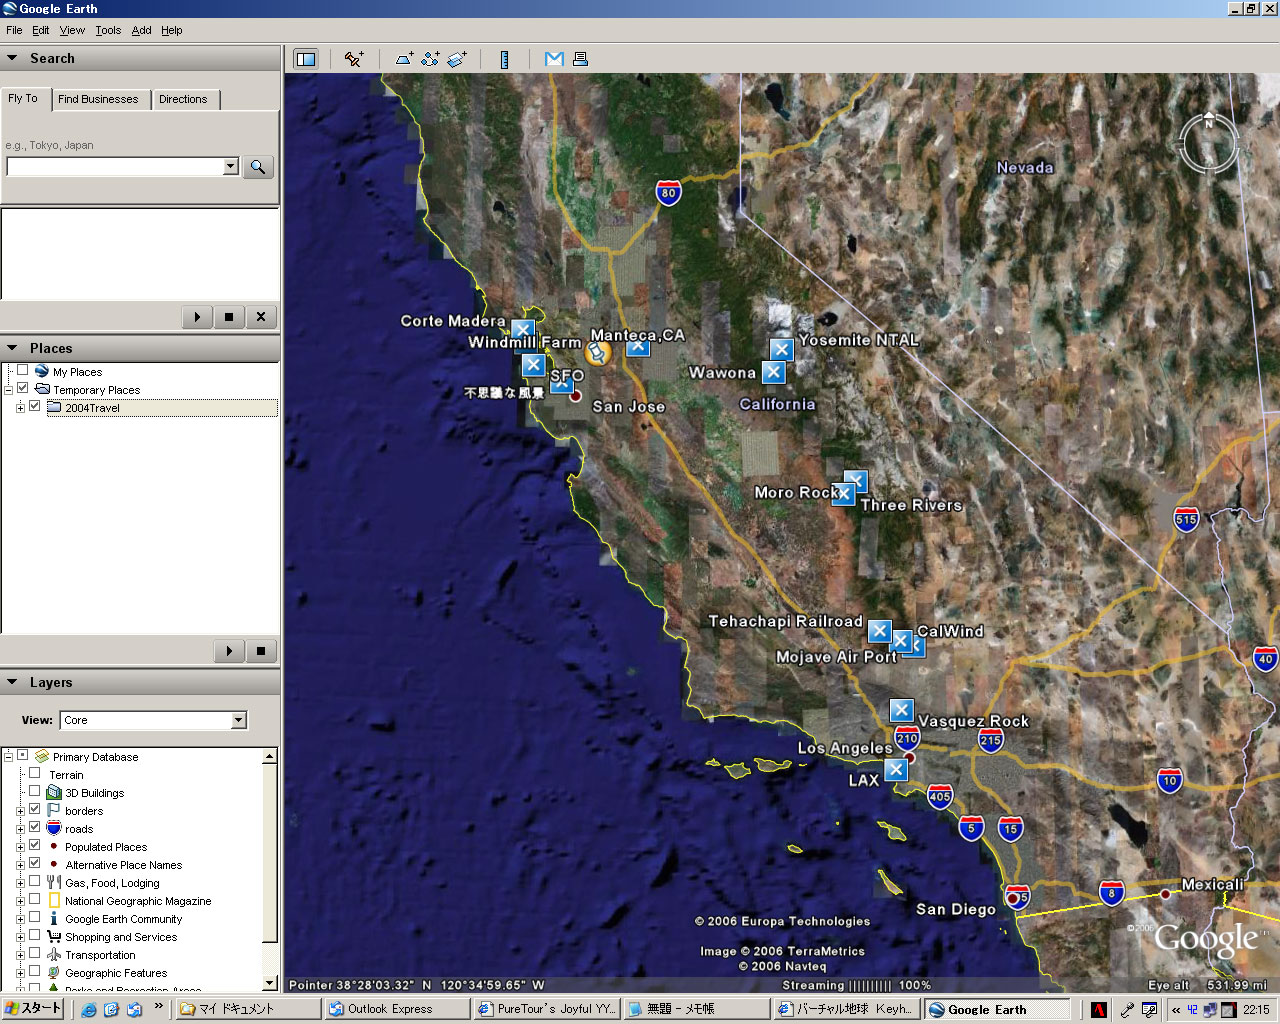Open the Edit menu

[41, 30]
